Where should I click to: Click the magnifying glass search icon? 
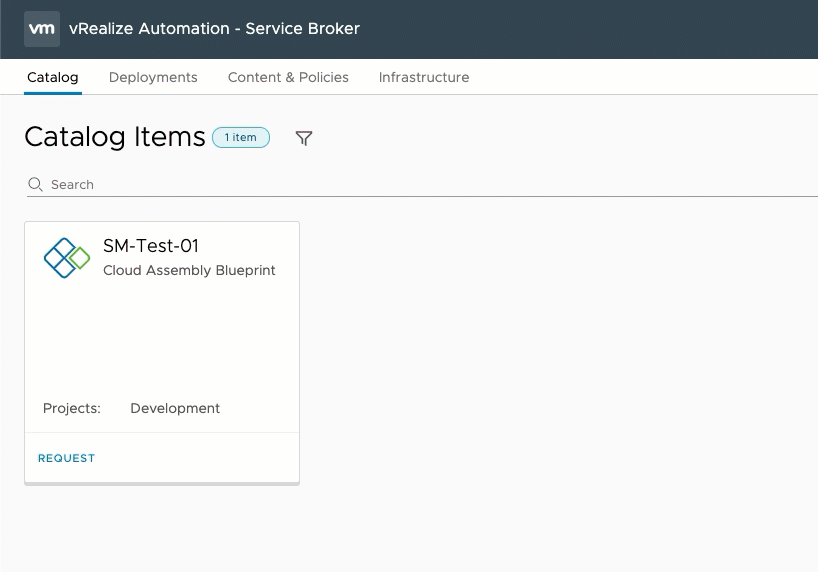pos(35,184)
